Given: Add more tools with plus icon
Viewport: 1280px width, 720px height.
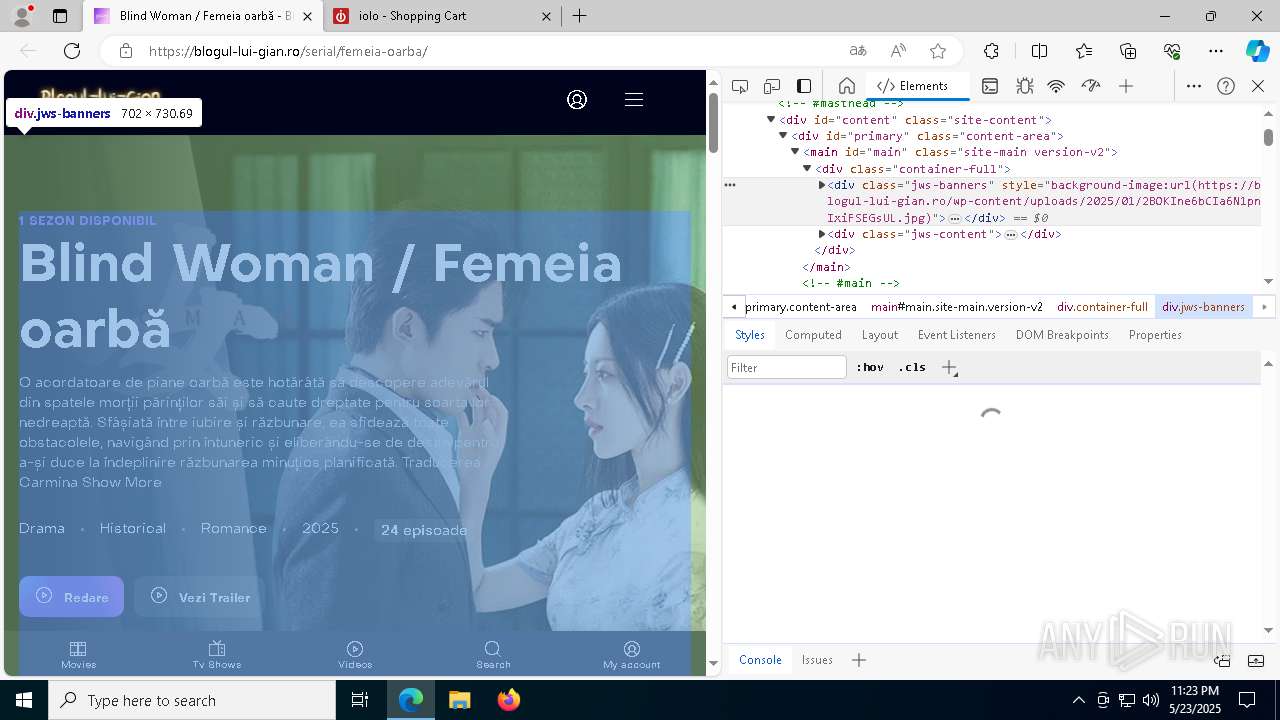Looking at the screenshot, I should pyautogui.click(x=1126, y=86).
